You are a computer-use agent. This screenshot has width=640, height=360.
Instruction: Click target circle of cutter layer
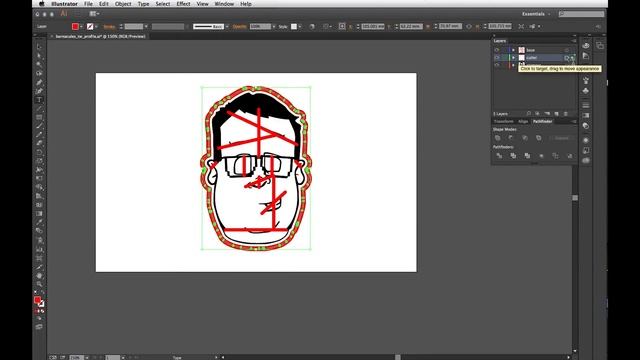(x=567, y=58)
